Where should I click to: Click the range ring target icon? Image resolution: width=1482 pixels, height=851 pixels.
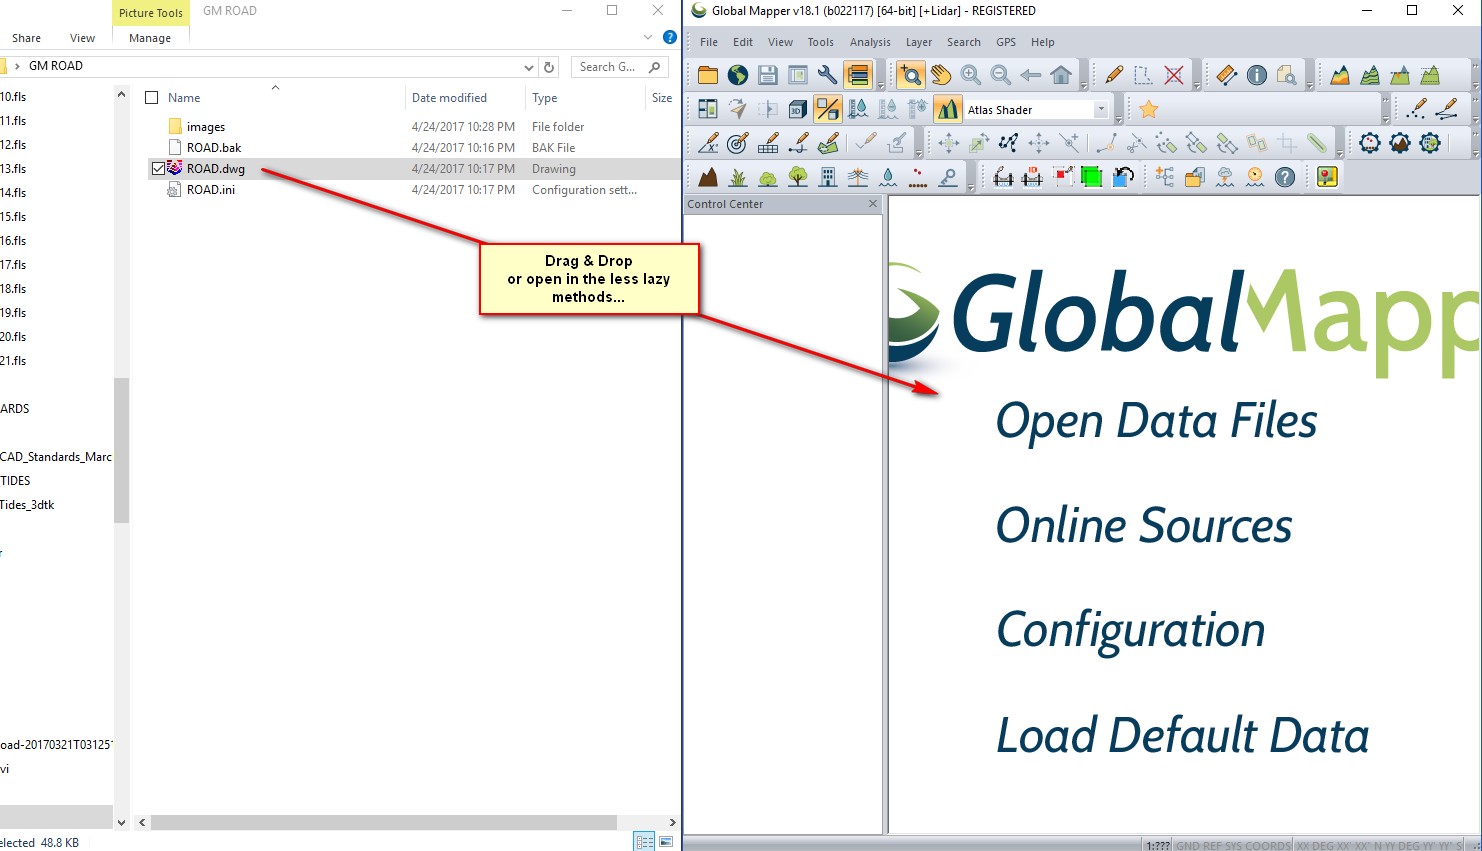tap(738, 143)
